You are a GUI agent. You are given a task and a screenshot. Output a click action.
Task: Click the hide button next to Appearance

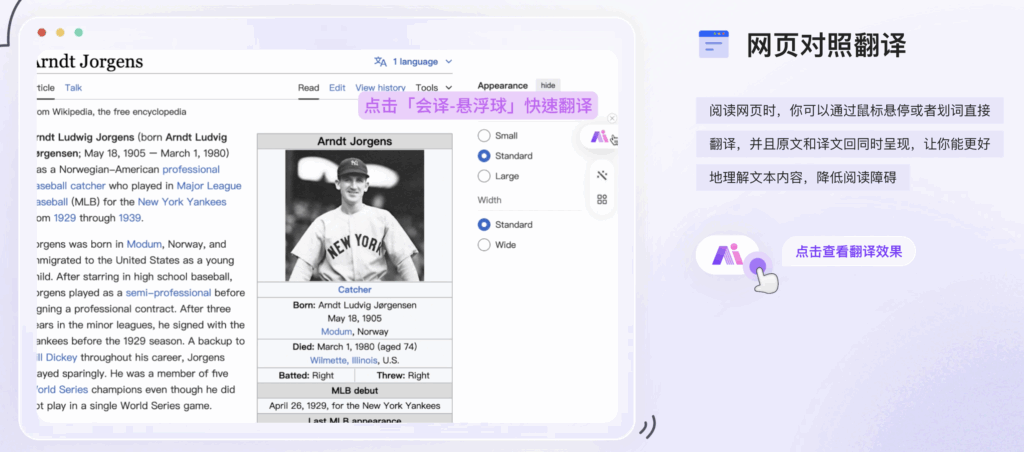548,86
